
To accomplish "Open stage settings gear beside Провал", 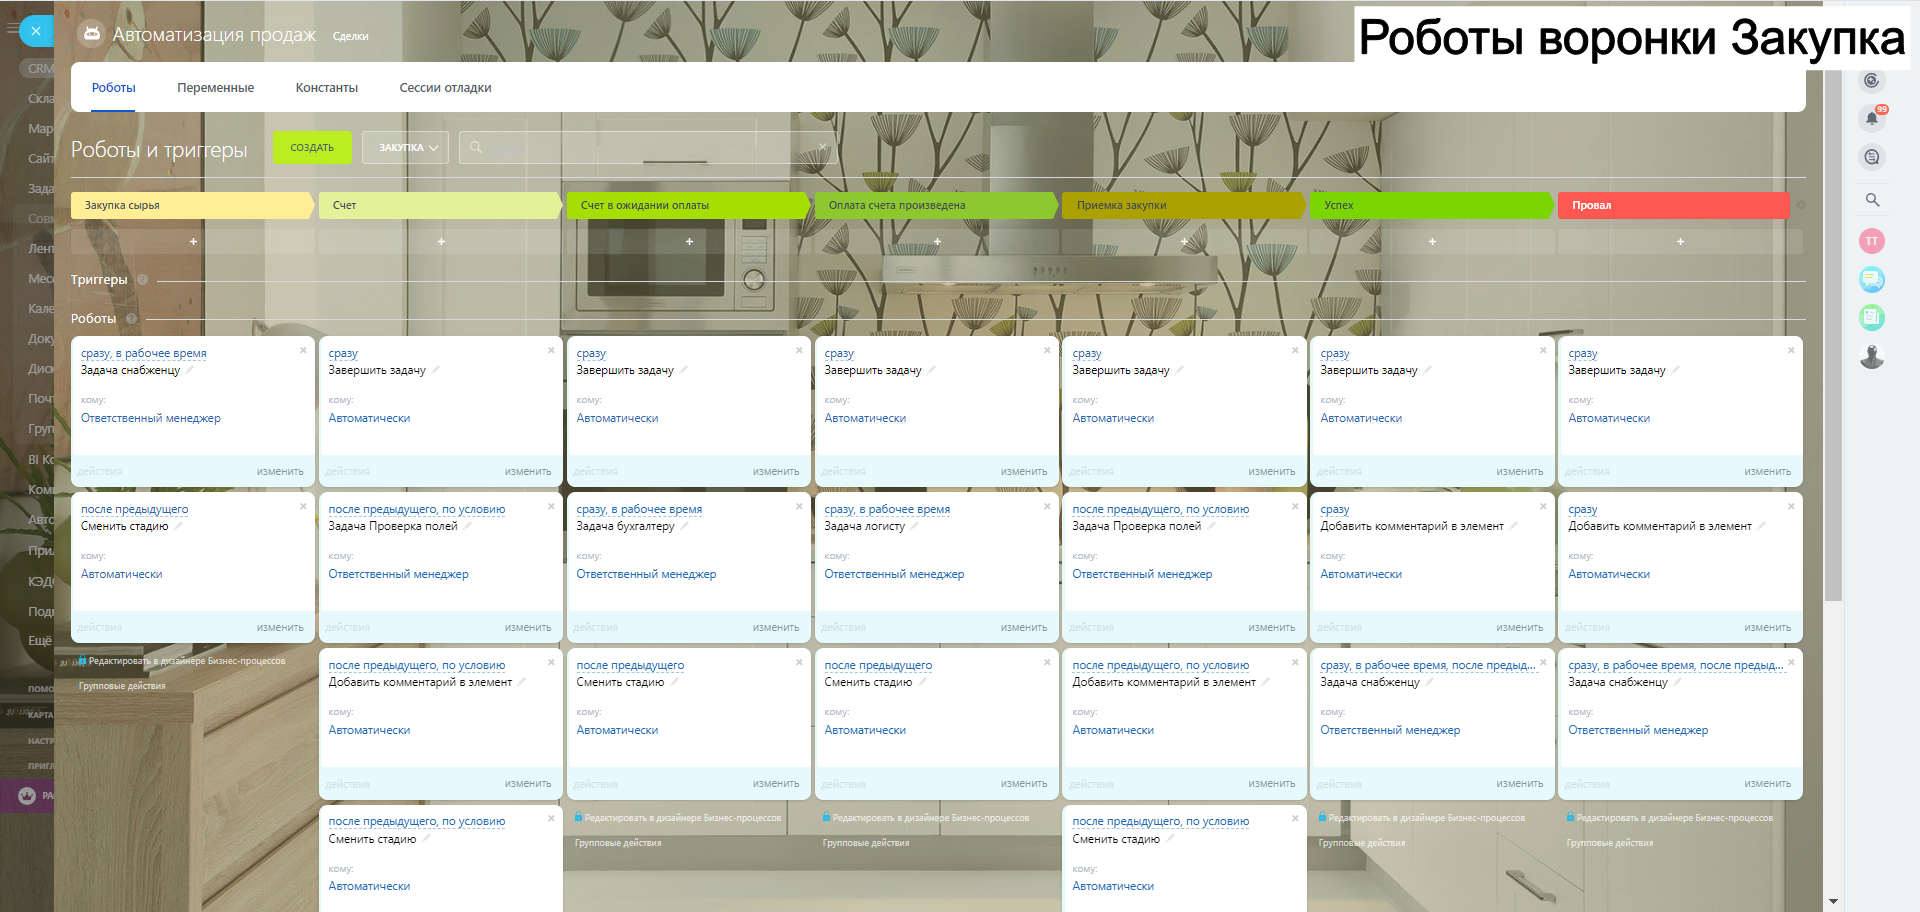I will (1800, 205).
